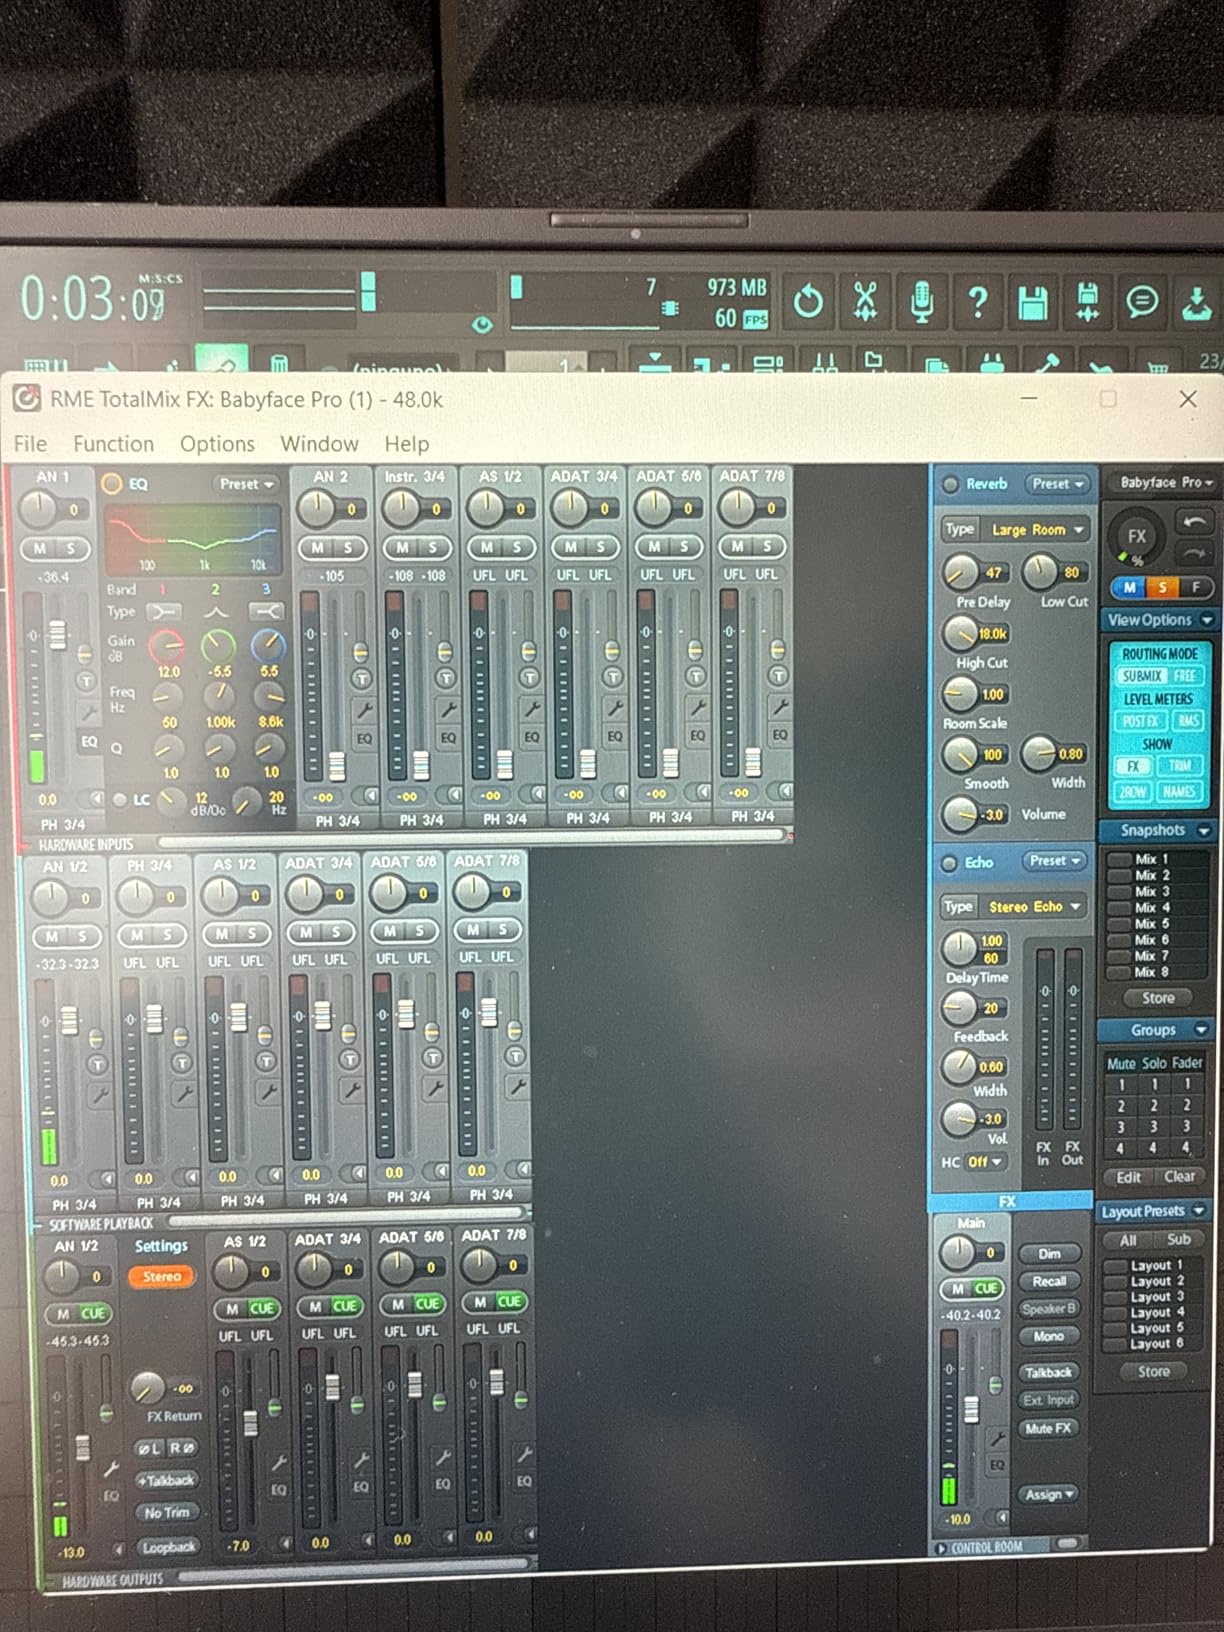1224x1632 pixels.
Task: Click the speech bubble icon in FL Studio
Action: click(1142, 301)
